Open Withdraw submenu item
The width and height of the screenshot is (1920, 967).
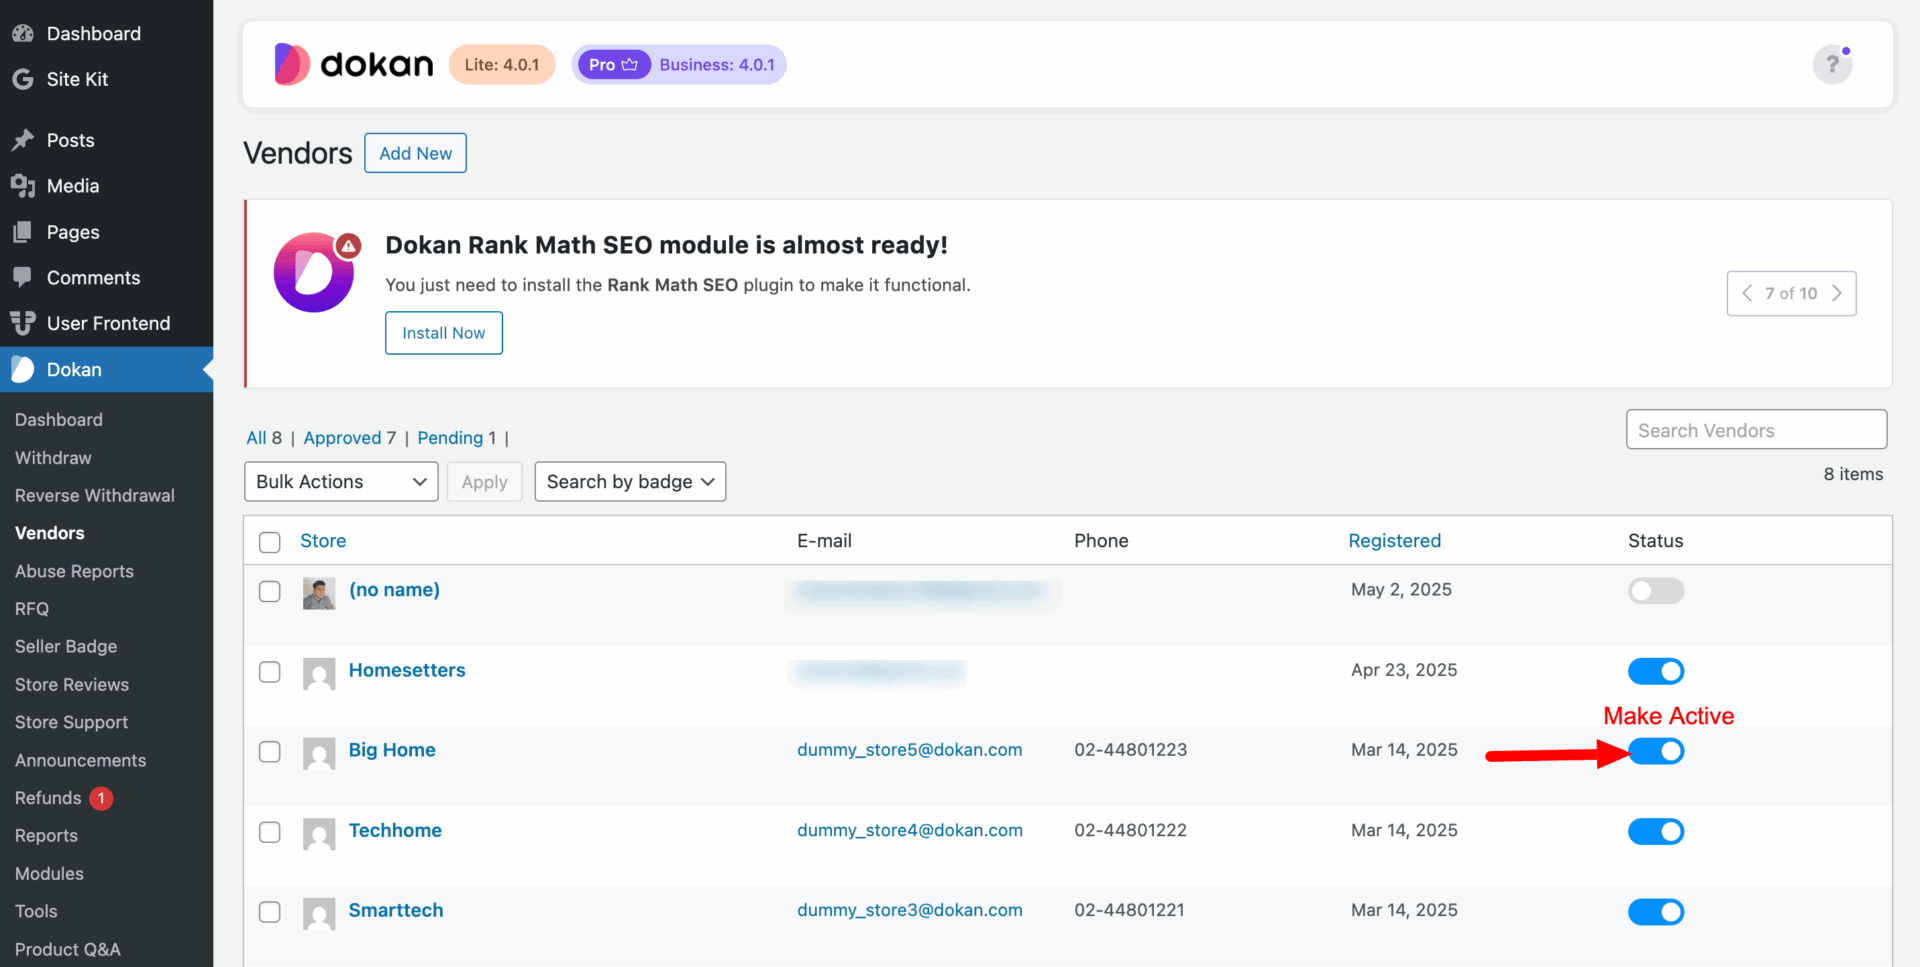[53, 457]
